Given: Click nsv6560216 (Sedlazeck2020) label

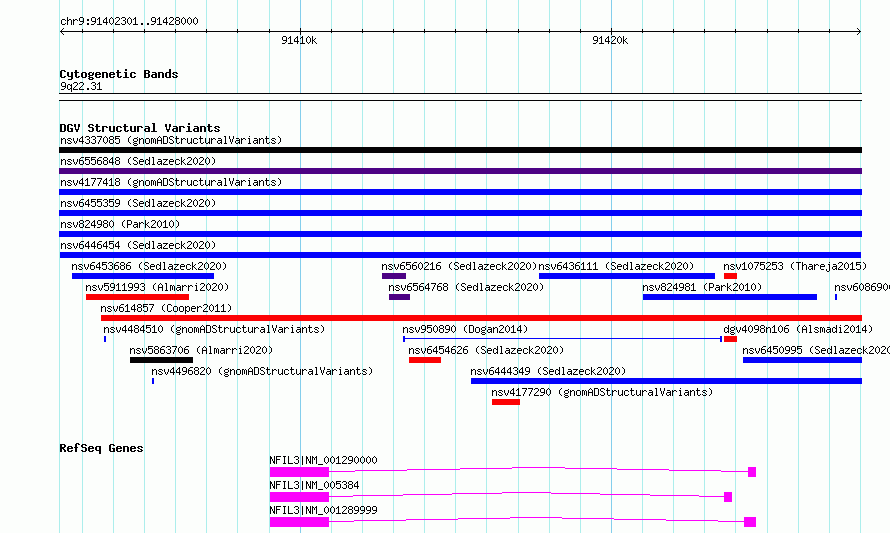Looking at the screenshot, I should [459, 266].
